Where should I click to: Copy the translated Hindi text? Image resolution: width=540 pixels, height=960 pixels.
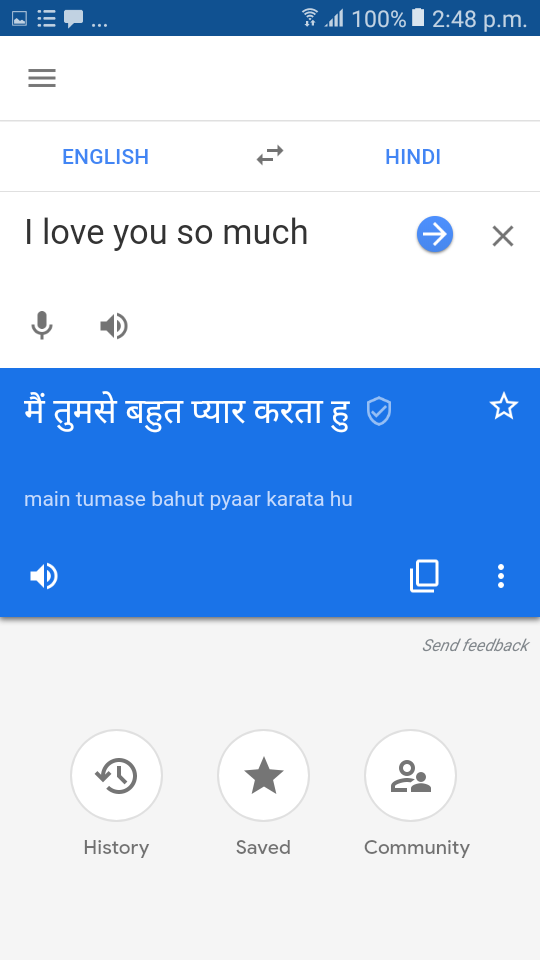[x=424, y=576]
